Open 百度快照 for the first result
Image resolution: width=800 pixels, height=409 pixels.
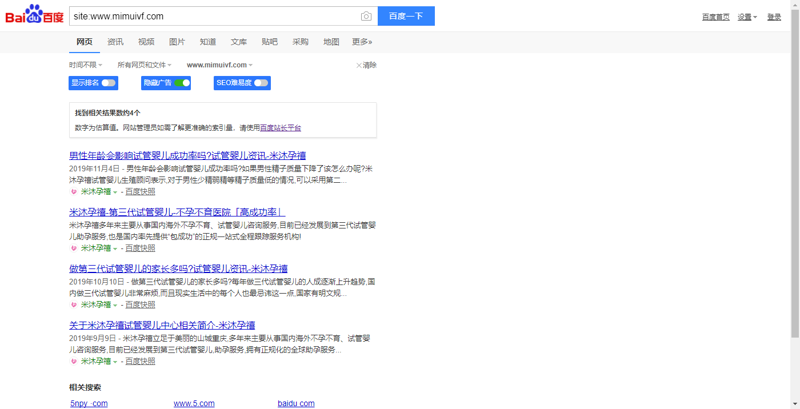(x=140, y=191)
